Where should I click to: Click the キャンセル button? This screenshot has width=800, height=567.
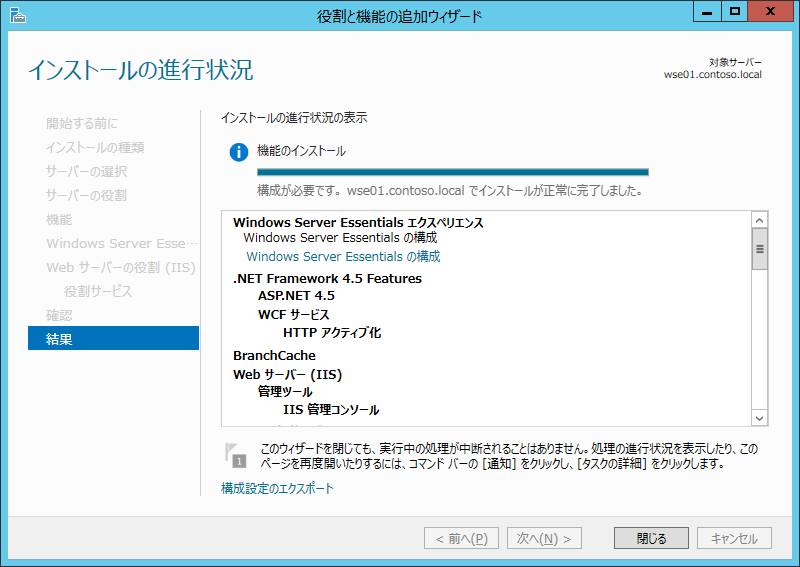pyautogui.click(x=734, y=538)
